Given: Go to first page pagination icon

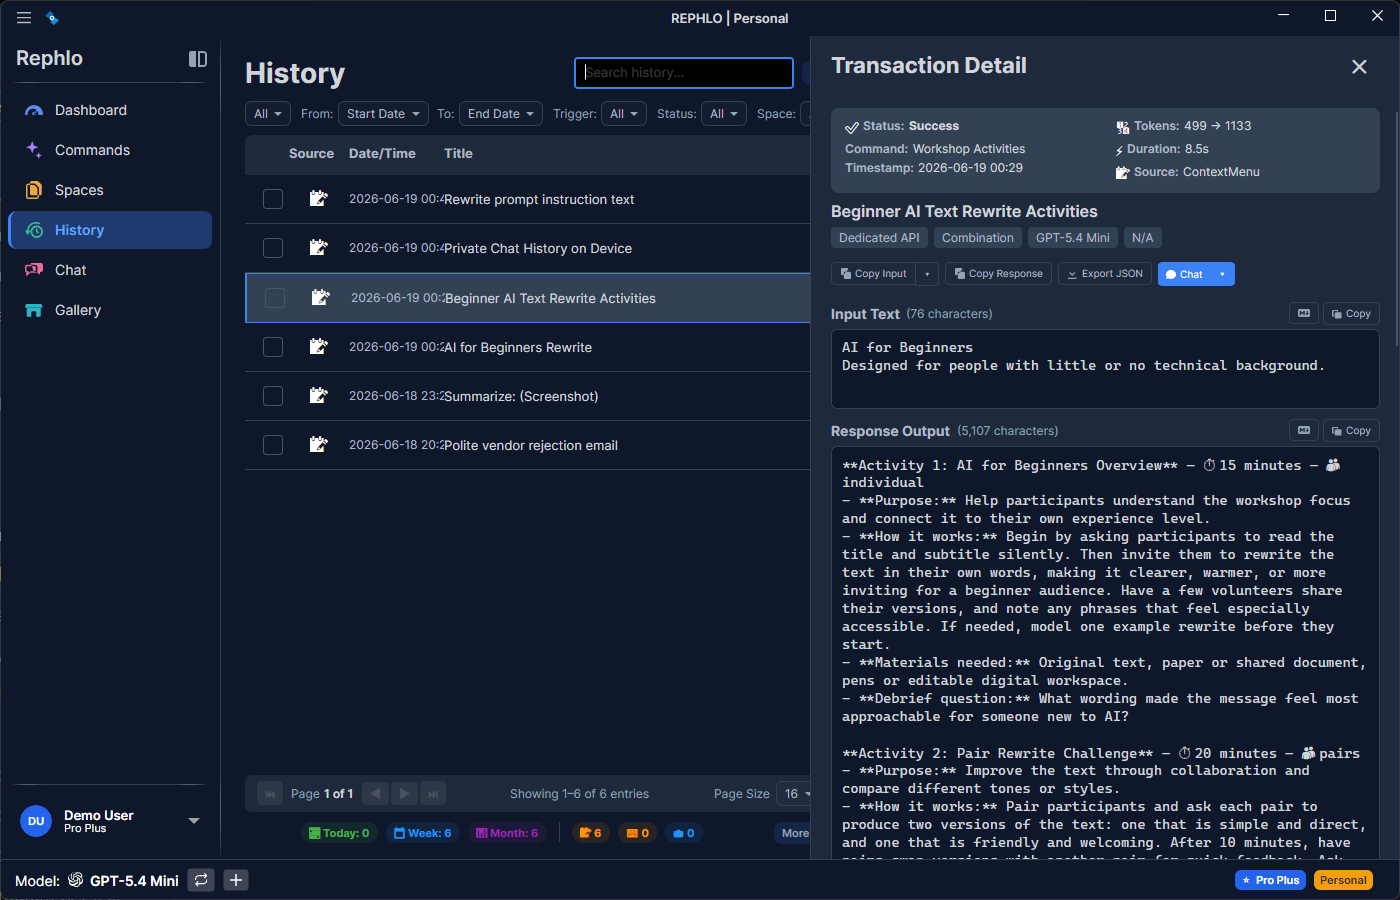Looking at the screenshot, I should (x=269, y=794).
